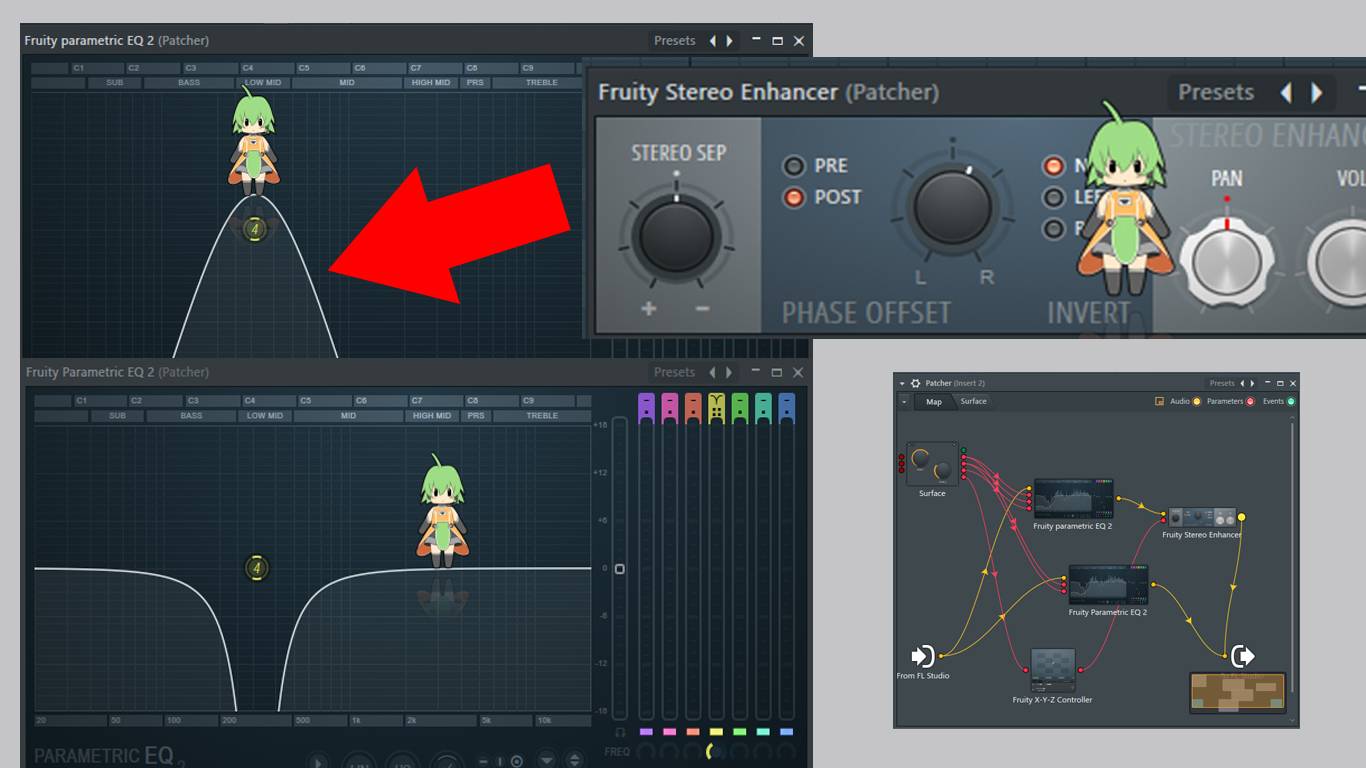Click TREBLE range label in bottom EQ
1366x768 pixels.
coord(542,416)
